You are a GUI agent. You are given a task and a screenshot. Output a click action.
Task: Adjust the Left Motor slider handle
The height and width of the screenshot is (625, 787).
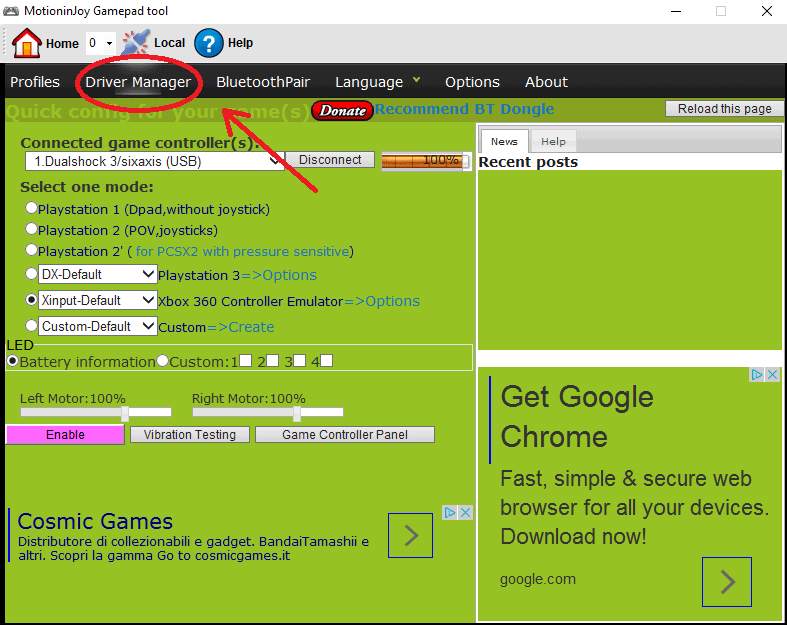125,413
